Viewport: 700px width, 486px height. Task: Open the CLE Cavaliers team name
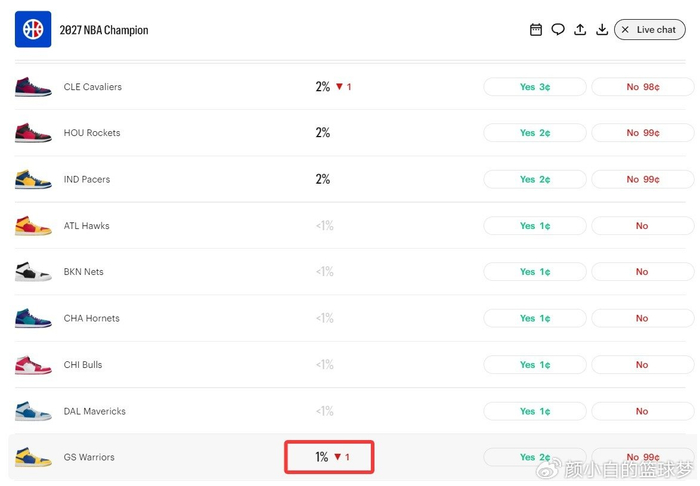pos(92,87)
